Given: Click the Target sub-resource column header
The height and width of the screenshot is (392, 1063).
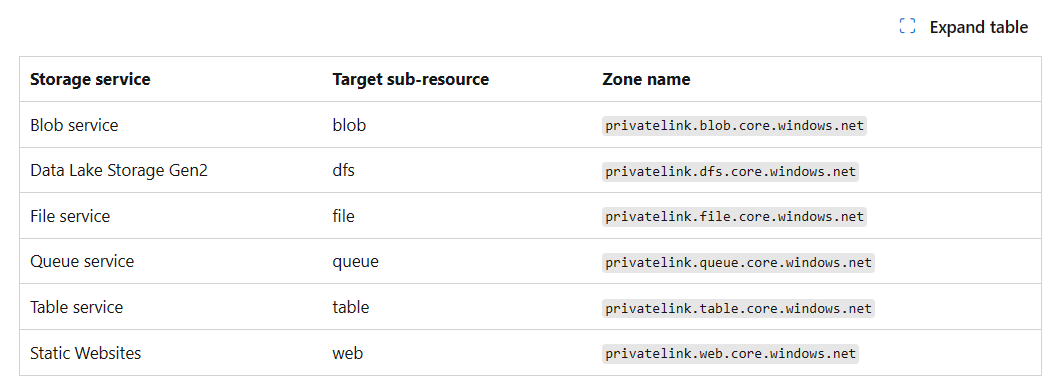Looking at the screenshot, I should [410, 79].
